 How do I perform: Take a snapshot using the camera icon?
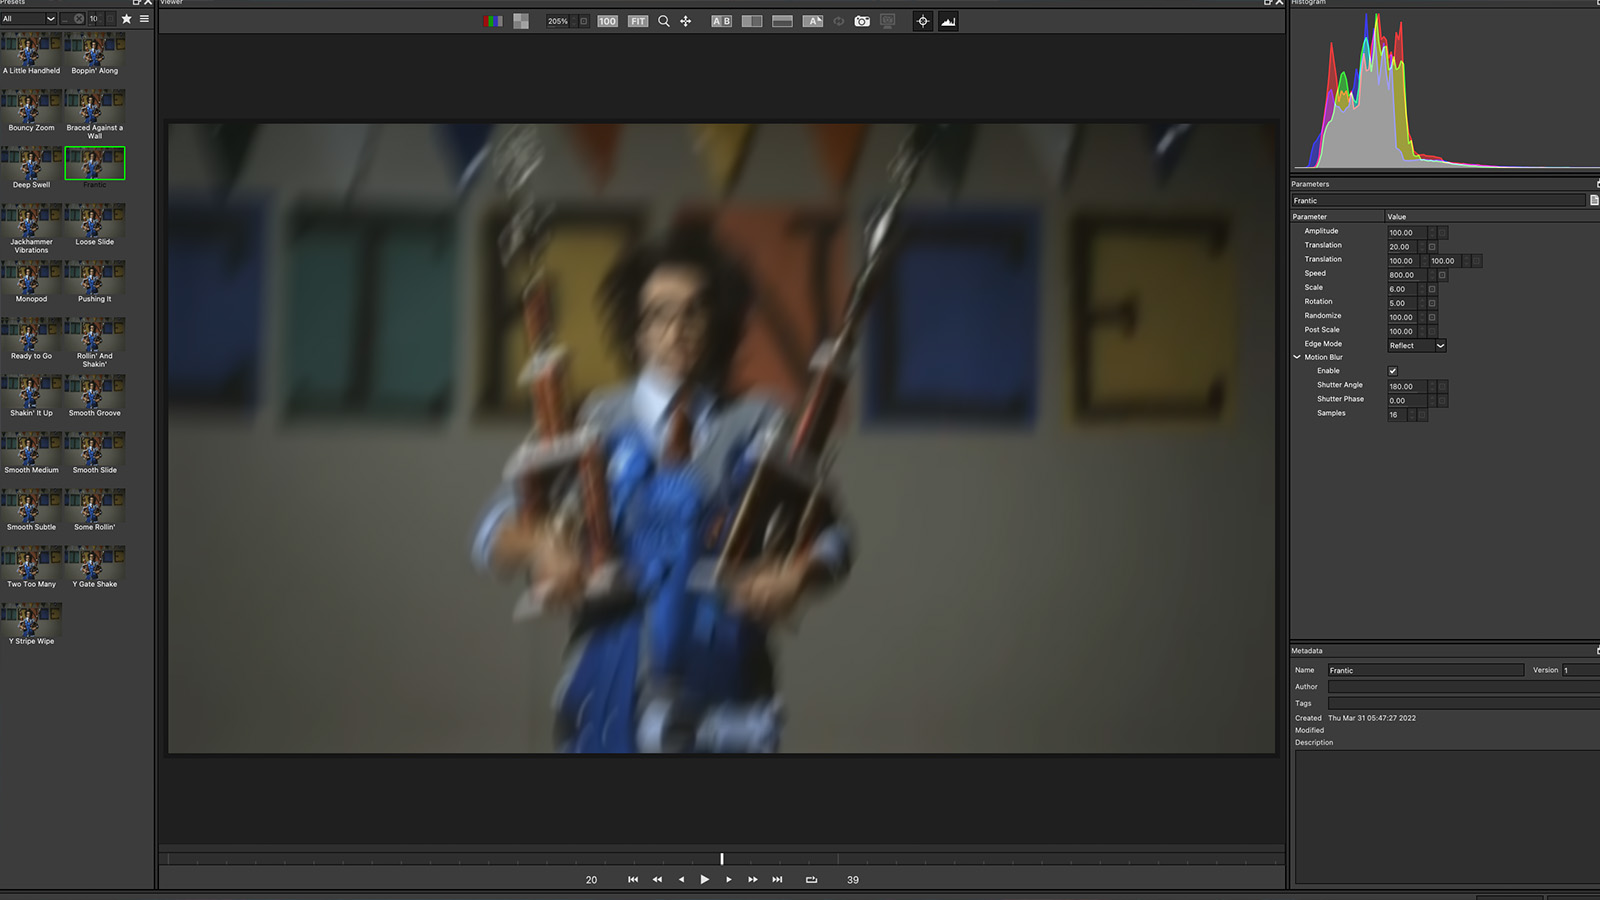[x=861, y=21]
